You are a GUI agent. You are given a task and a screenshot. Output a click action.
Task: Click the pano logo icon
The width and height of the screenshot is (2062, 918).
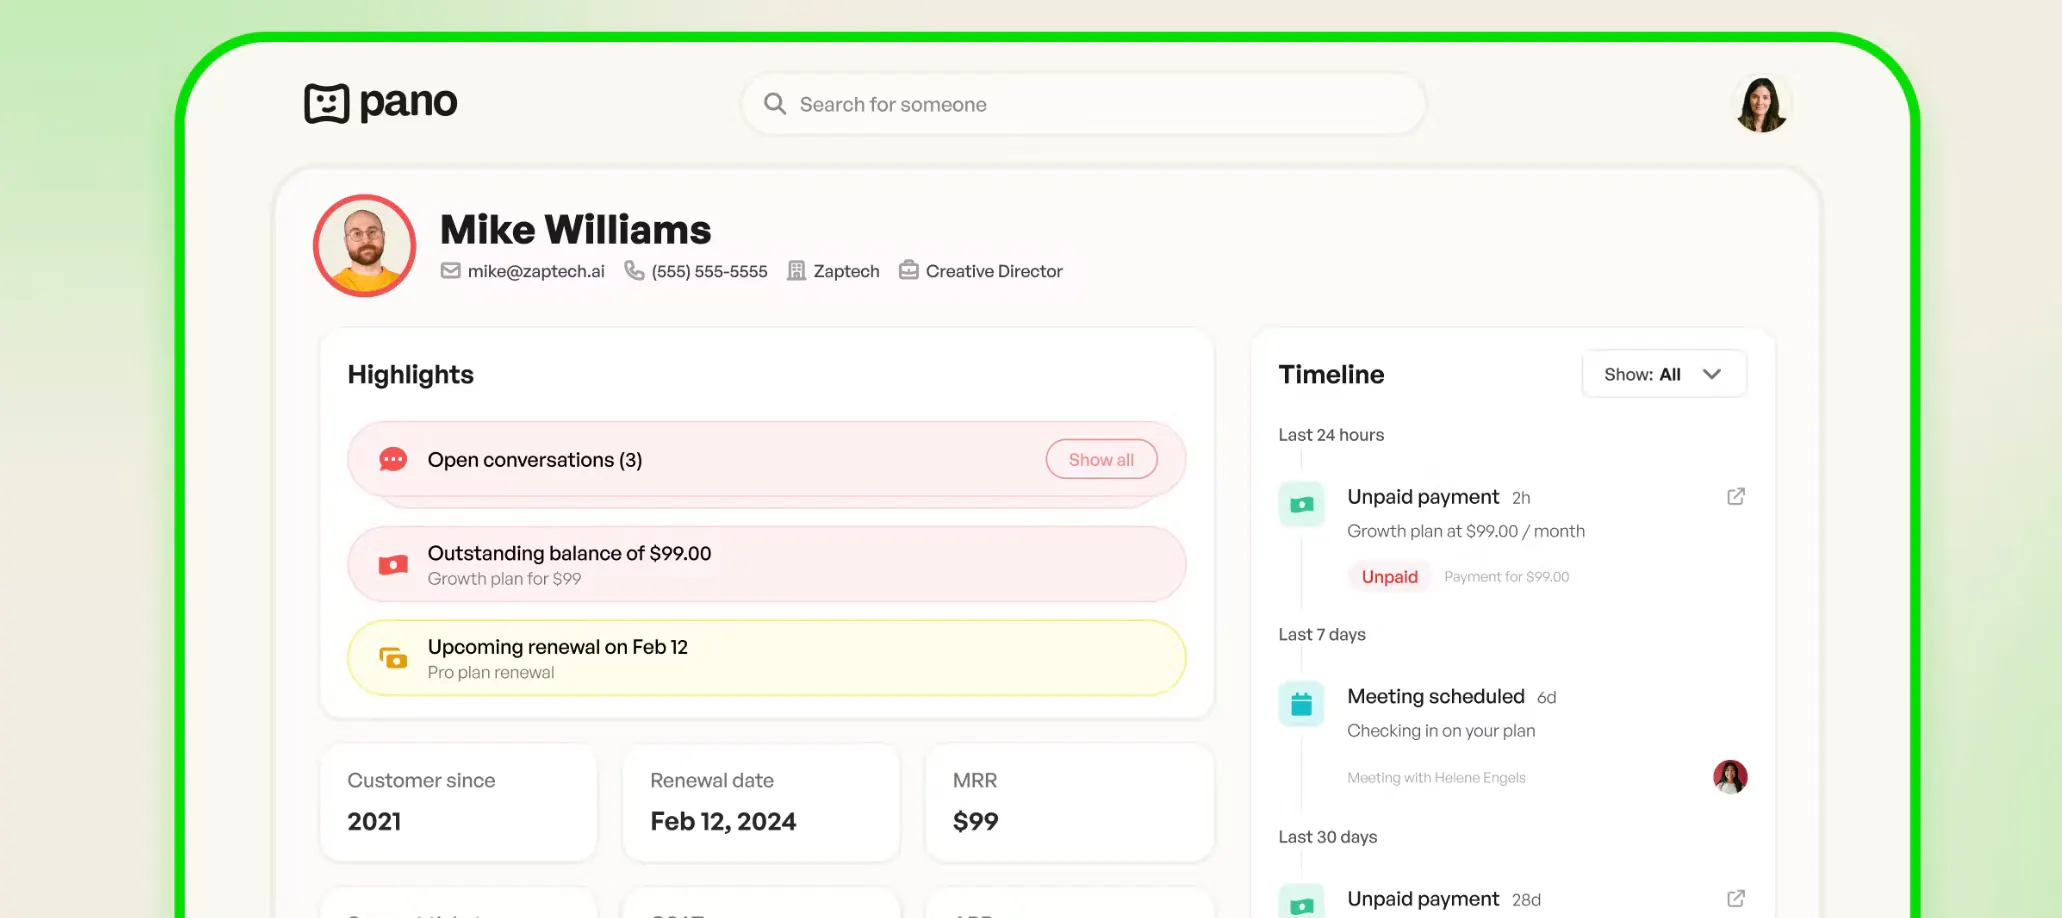[326, 103]
